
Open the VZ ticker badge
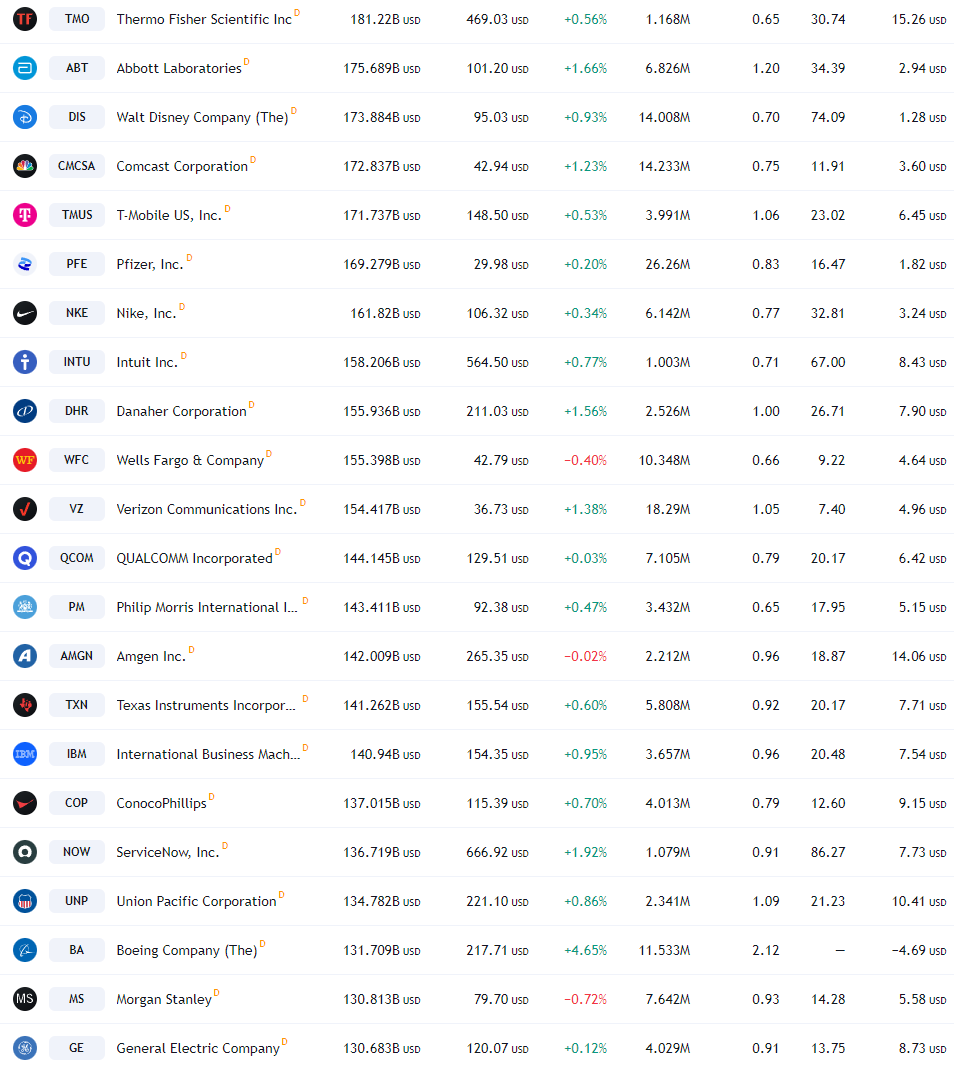(x=76, y=509)
